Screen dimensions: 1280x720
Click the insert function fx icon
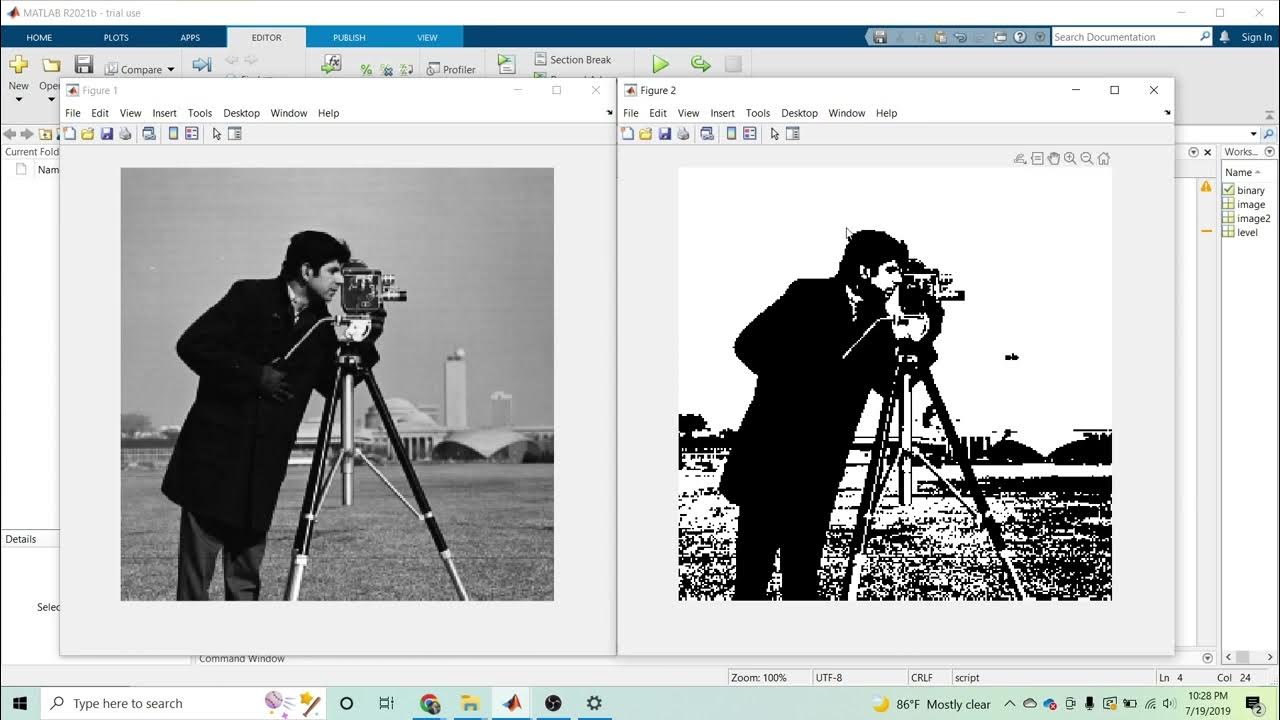pos(331,64)
